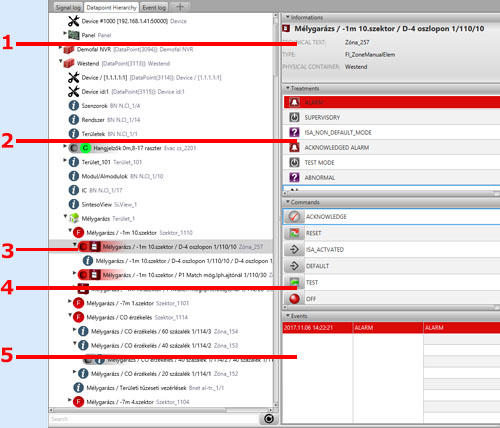Click info icon next to IC row
The width and height of the screenshot is (500, 428).
click(73, 190)
